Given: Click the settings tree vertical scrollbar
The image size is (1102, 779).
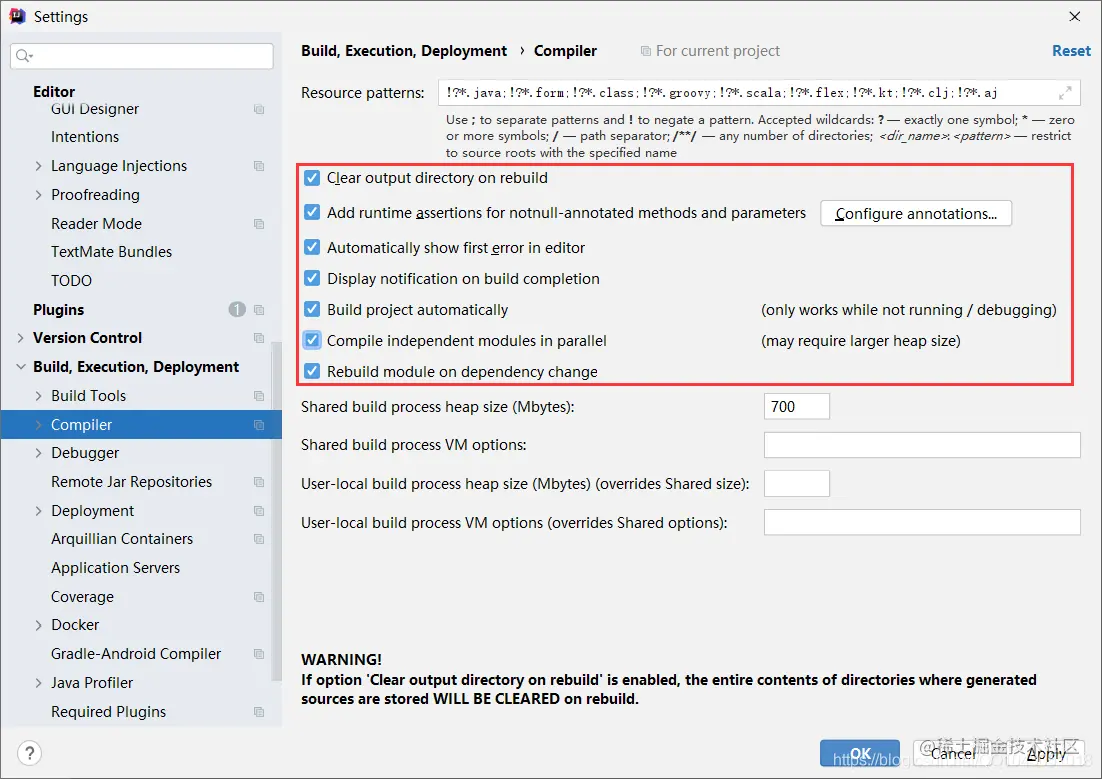Looking at the screenshot, I should (276, 511).
